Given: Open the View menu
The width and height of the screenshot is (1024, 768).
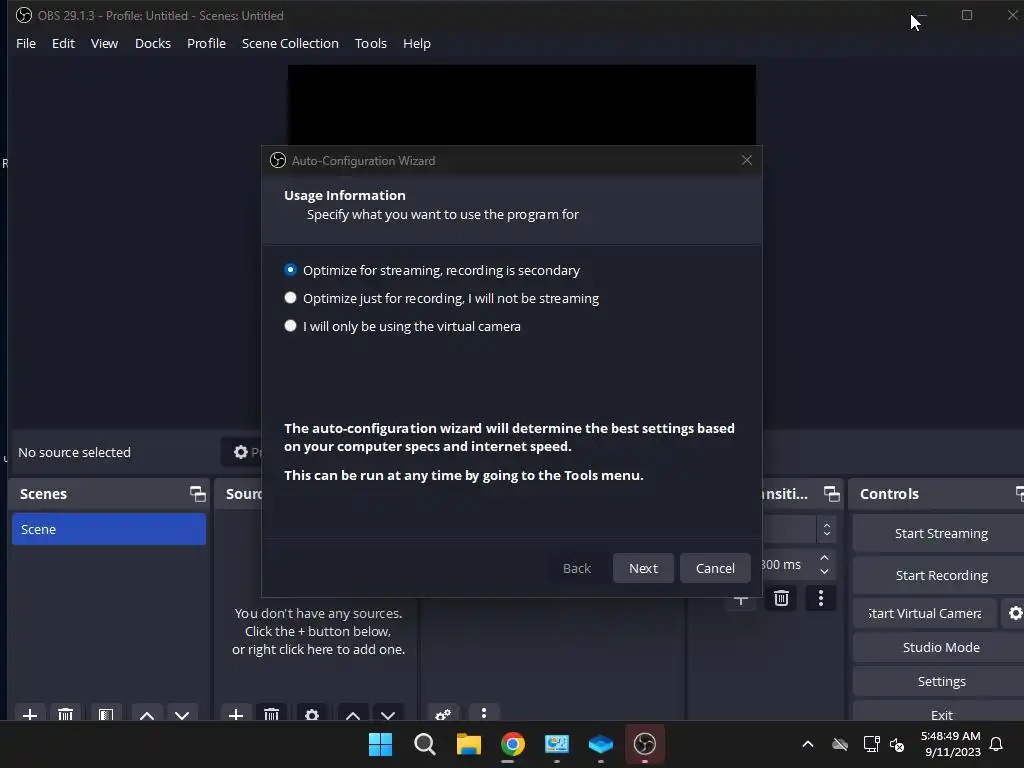Looking at the screenshot, I should click(104, 43).
